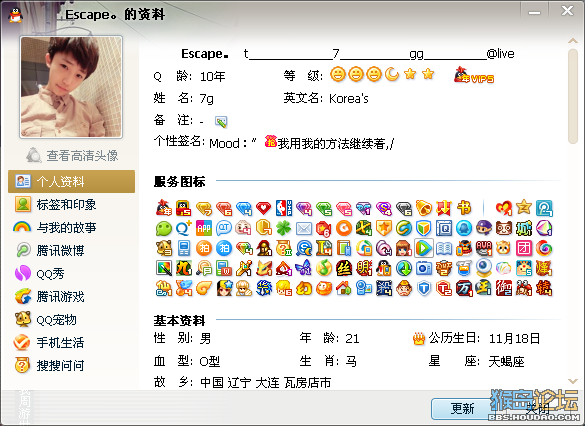Viewport: 585px width, 426px height.
Task: Open the envelope mail service icon
Action: point(304,229)
